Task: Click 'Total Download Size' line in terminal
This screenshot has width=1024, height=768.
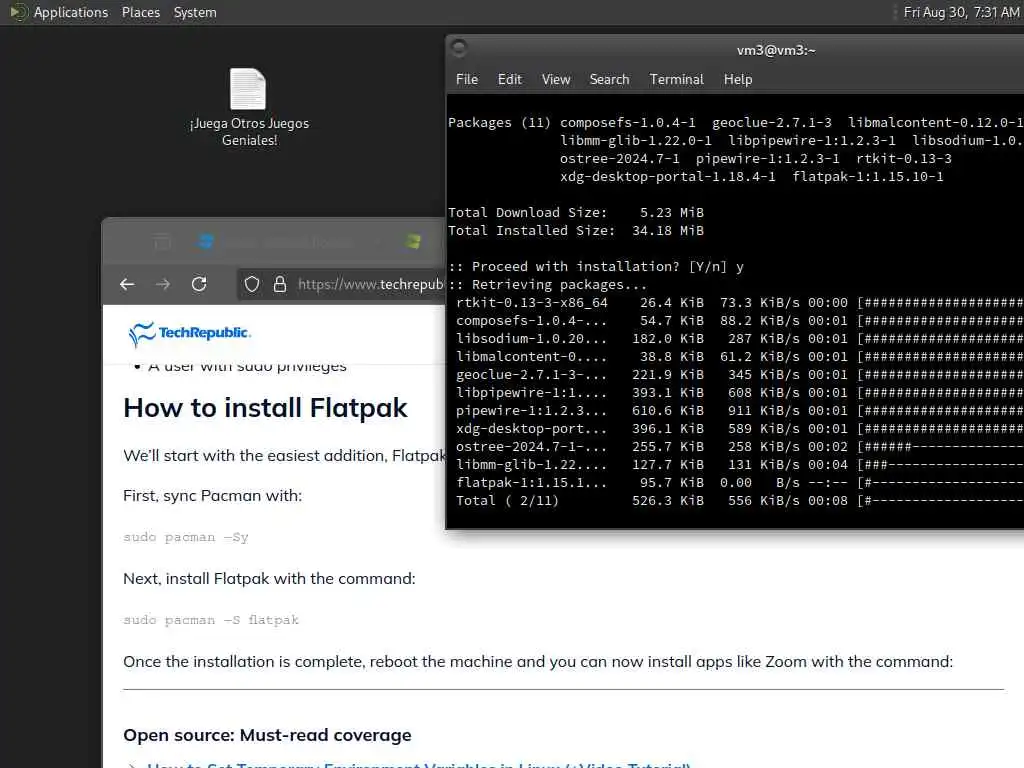Action: [x=575, y=212]
